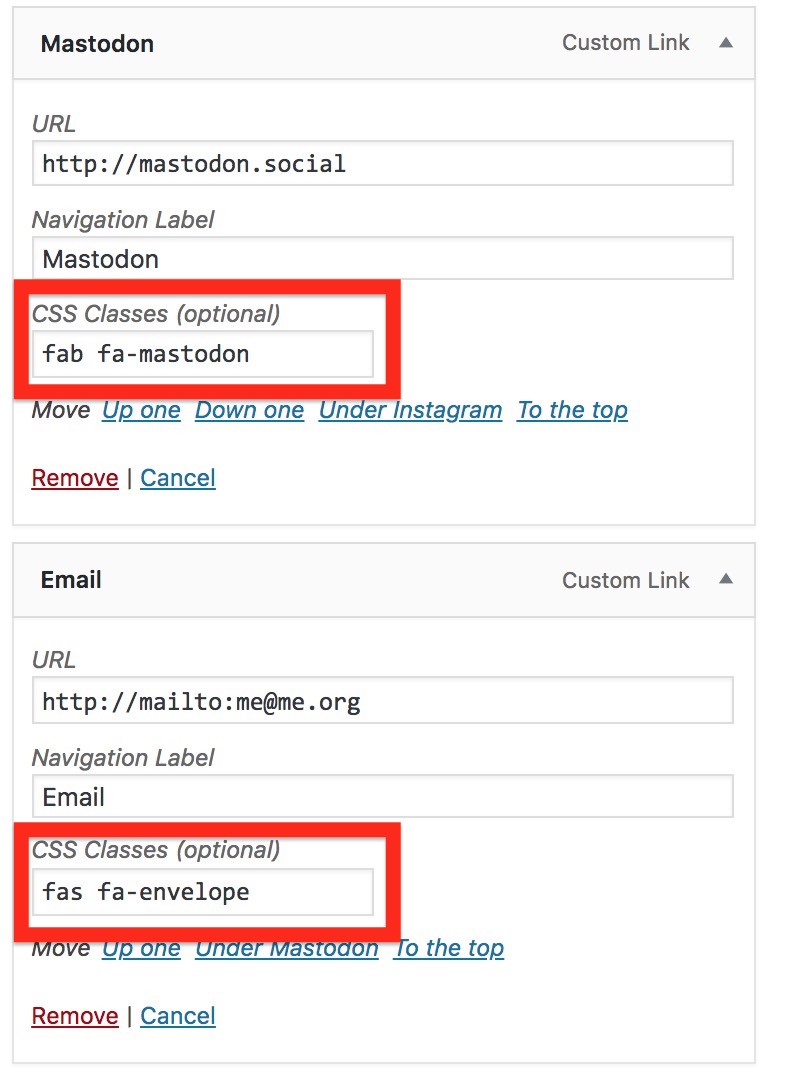Click the Email URL input field
This screenshot has height=1084, width=804.
click(x=382, y=701)
